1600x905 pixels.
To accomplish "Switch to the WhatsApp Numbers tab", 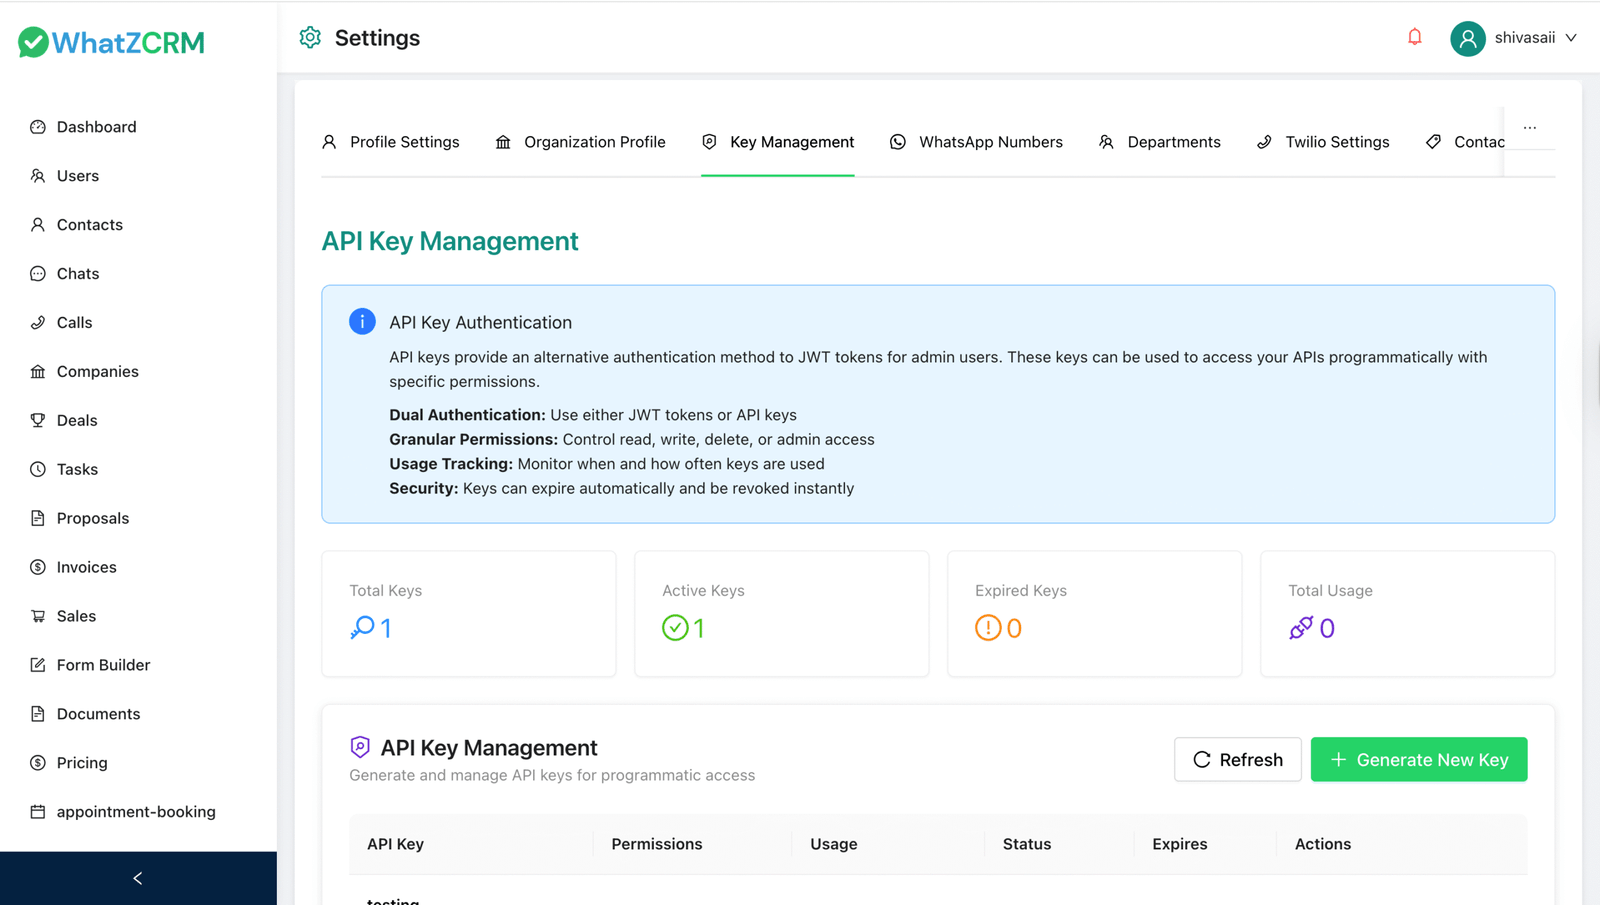I will pos(975,142).
